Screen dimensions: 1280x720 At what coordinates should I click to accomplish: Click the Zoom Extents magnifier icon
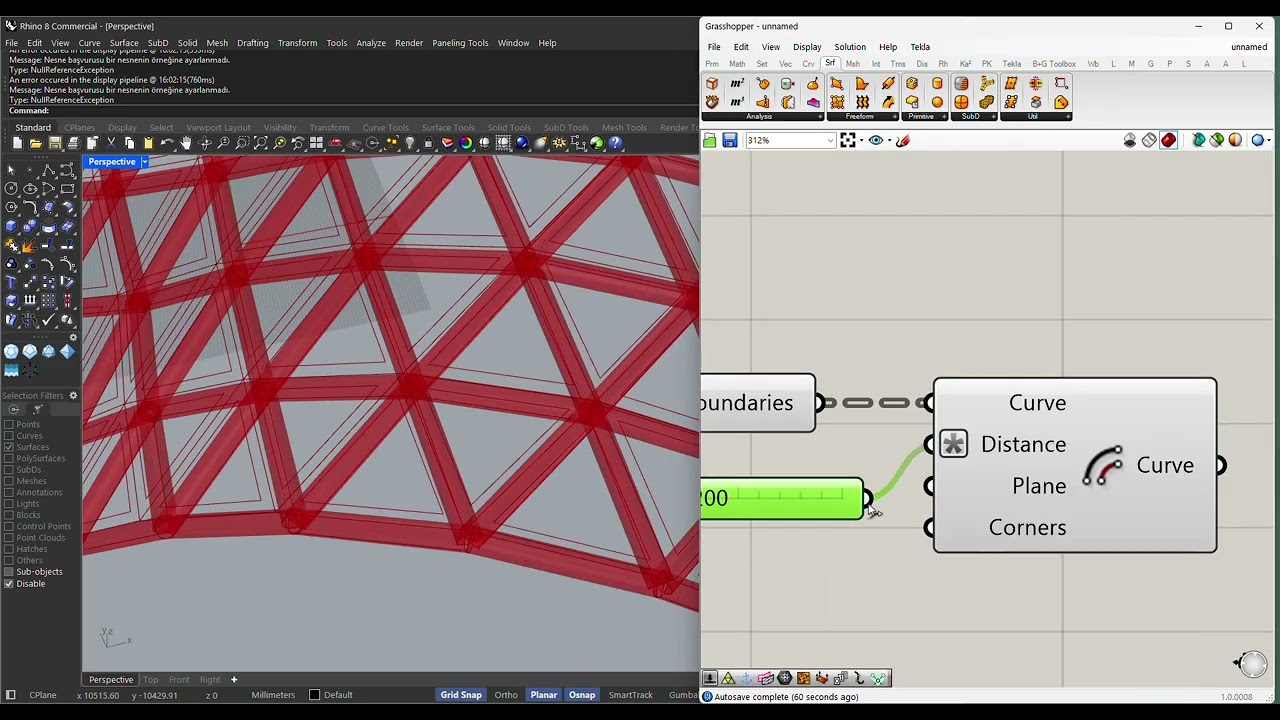coord(260,143)
